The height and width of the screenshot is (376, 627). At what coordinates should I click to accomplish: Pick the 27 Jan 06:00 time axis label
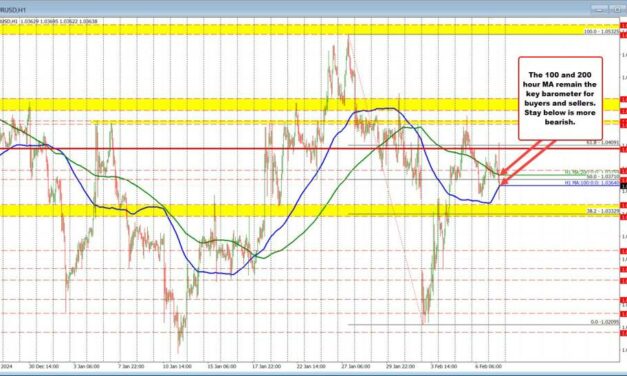[356, 366]
